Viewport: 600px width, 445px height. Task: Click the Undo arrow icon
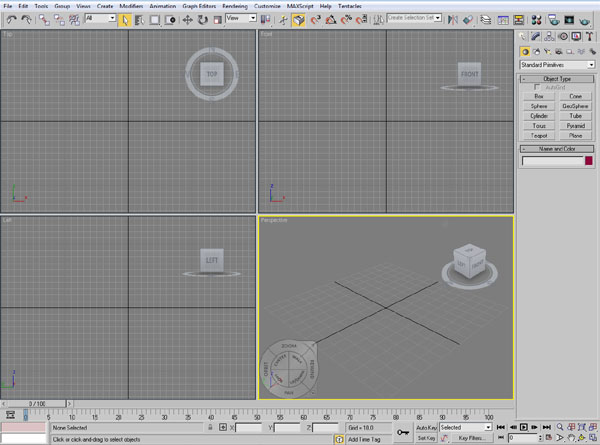pyautogui.click(x=11, y=19)
